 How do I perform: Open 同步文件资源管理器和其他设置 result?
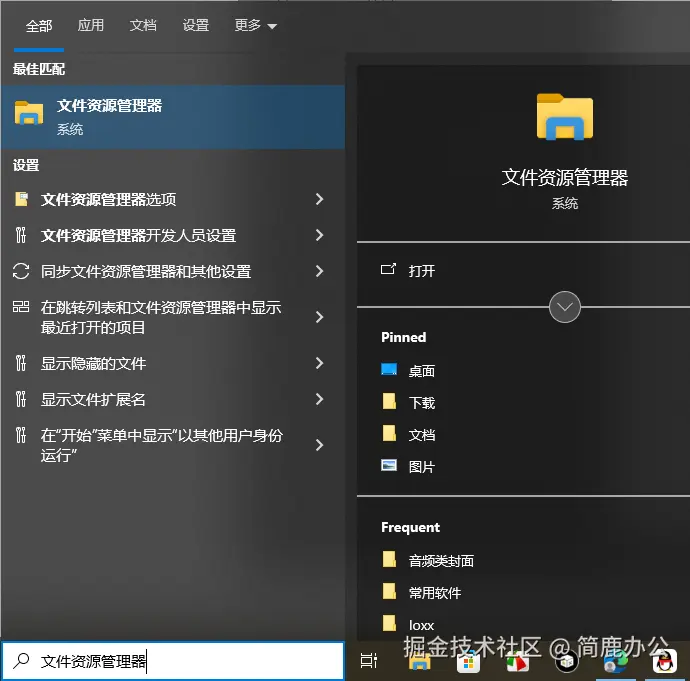tap(173, 271)
